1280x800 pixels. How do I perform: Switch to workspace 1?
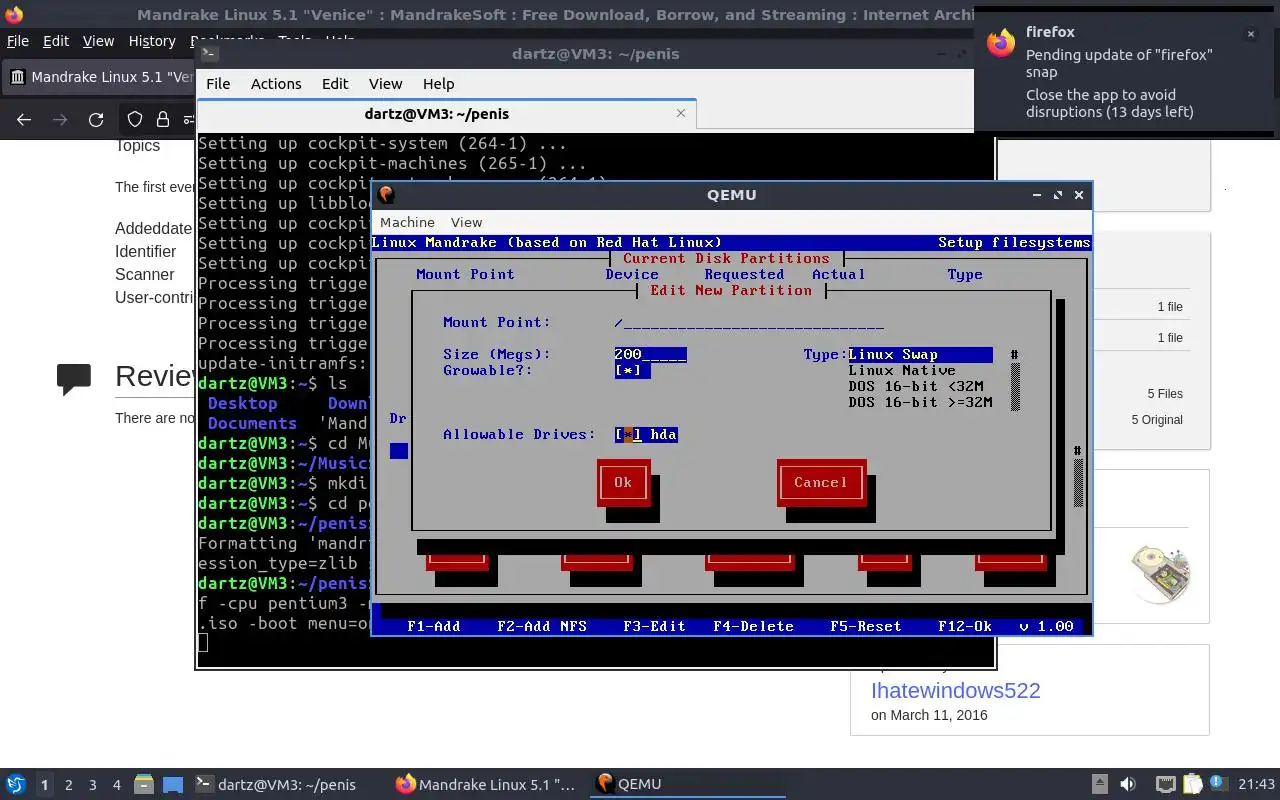44,784
